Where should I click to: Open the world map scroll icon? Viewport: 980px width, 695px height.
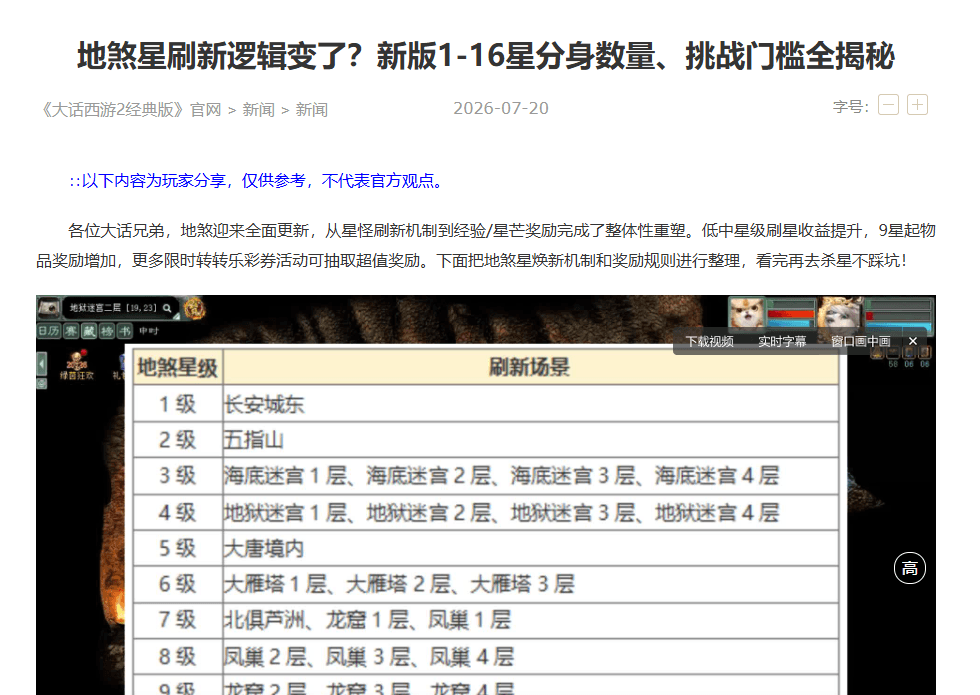[x=49, y=308]
